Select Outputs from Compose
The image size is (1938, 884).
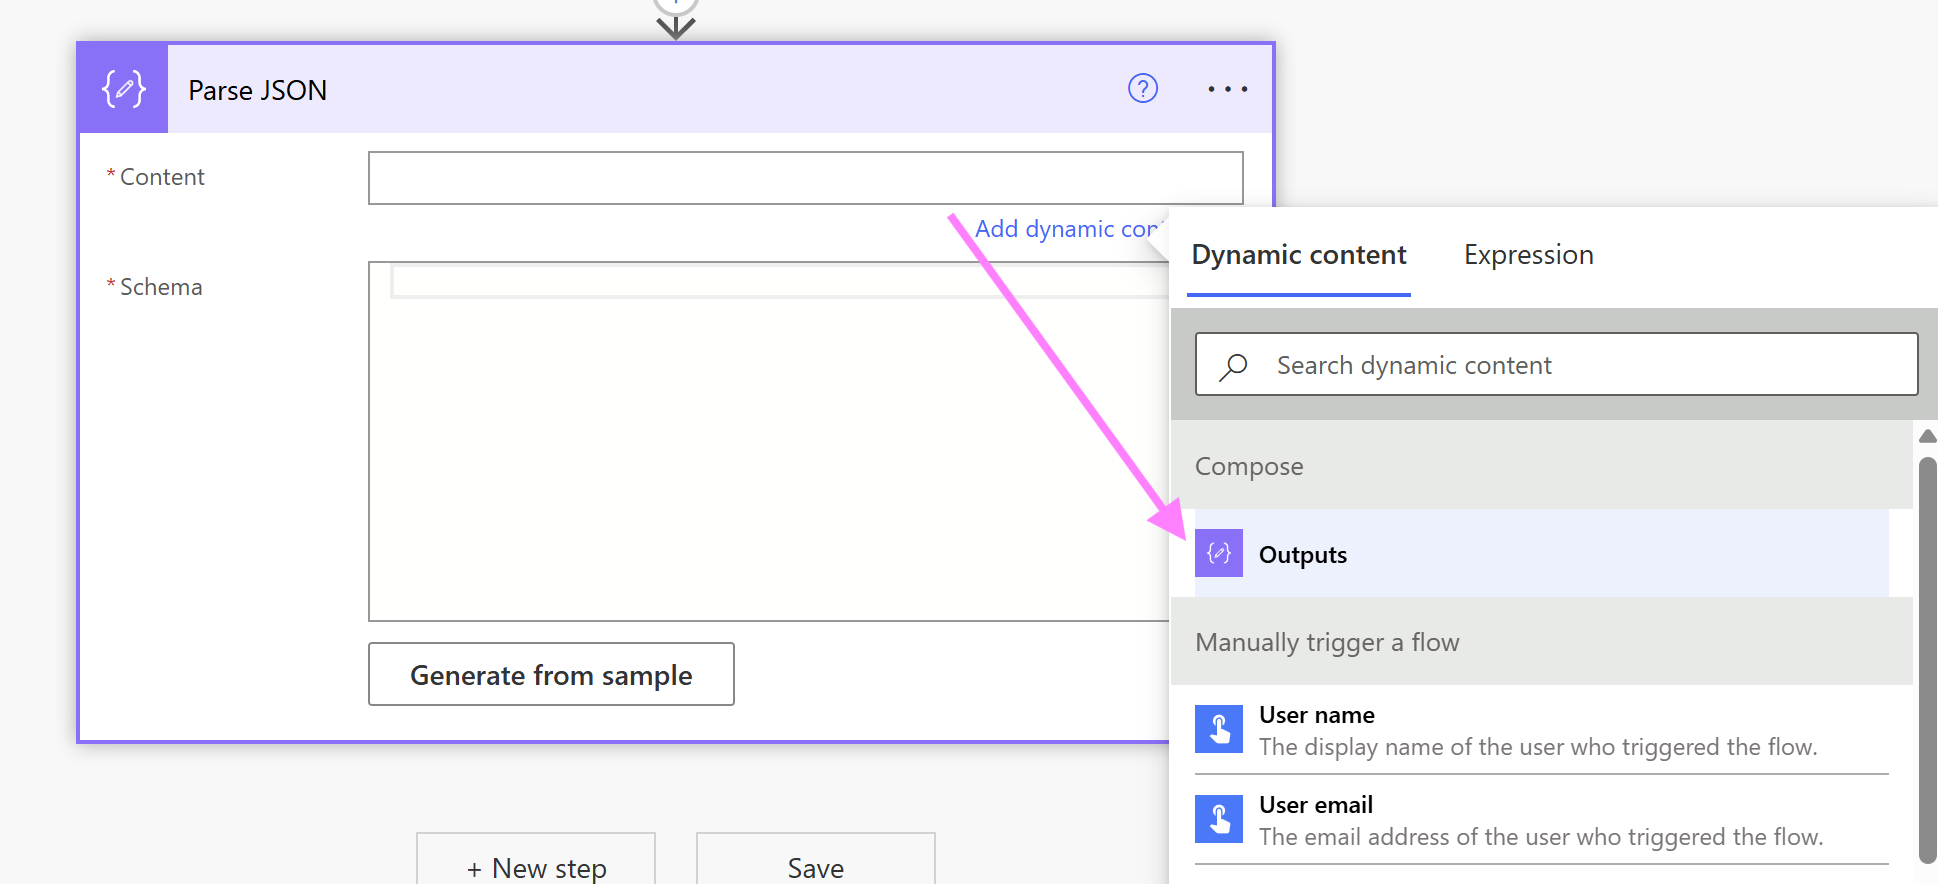click(x=1541, y=553)
